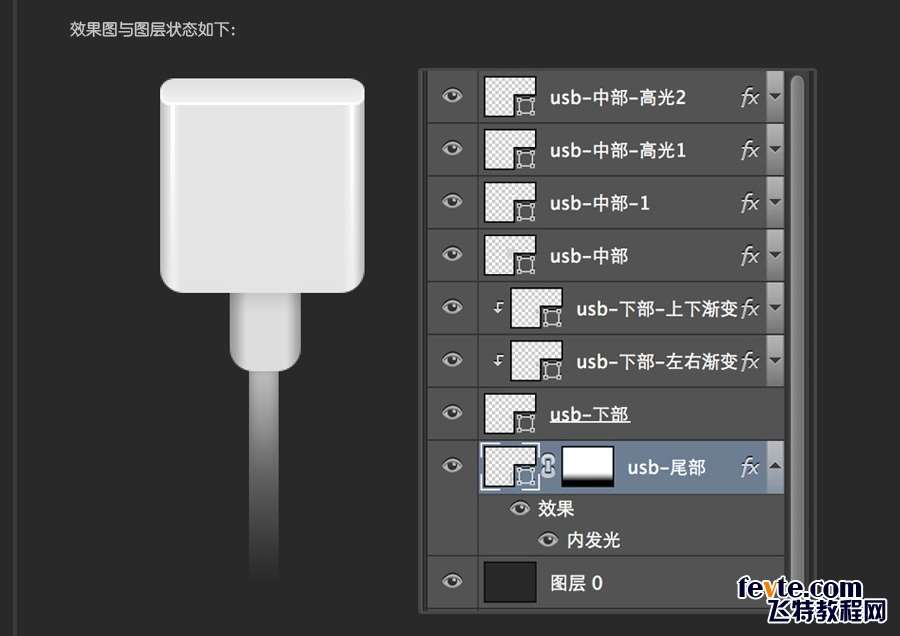Screen dimensions: 900x636
Task: Select the usb-下部-左右渐变 shape thumbnail
Action: pos(537,360)
